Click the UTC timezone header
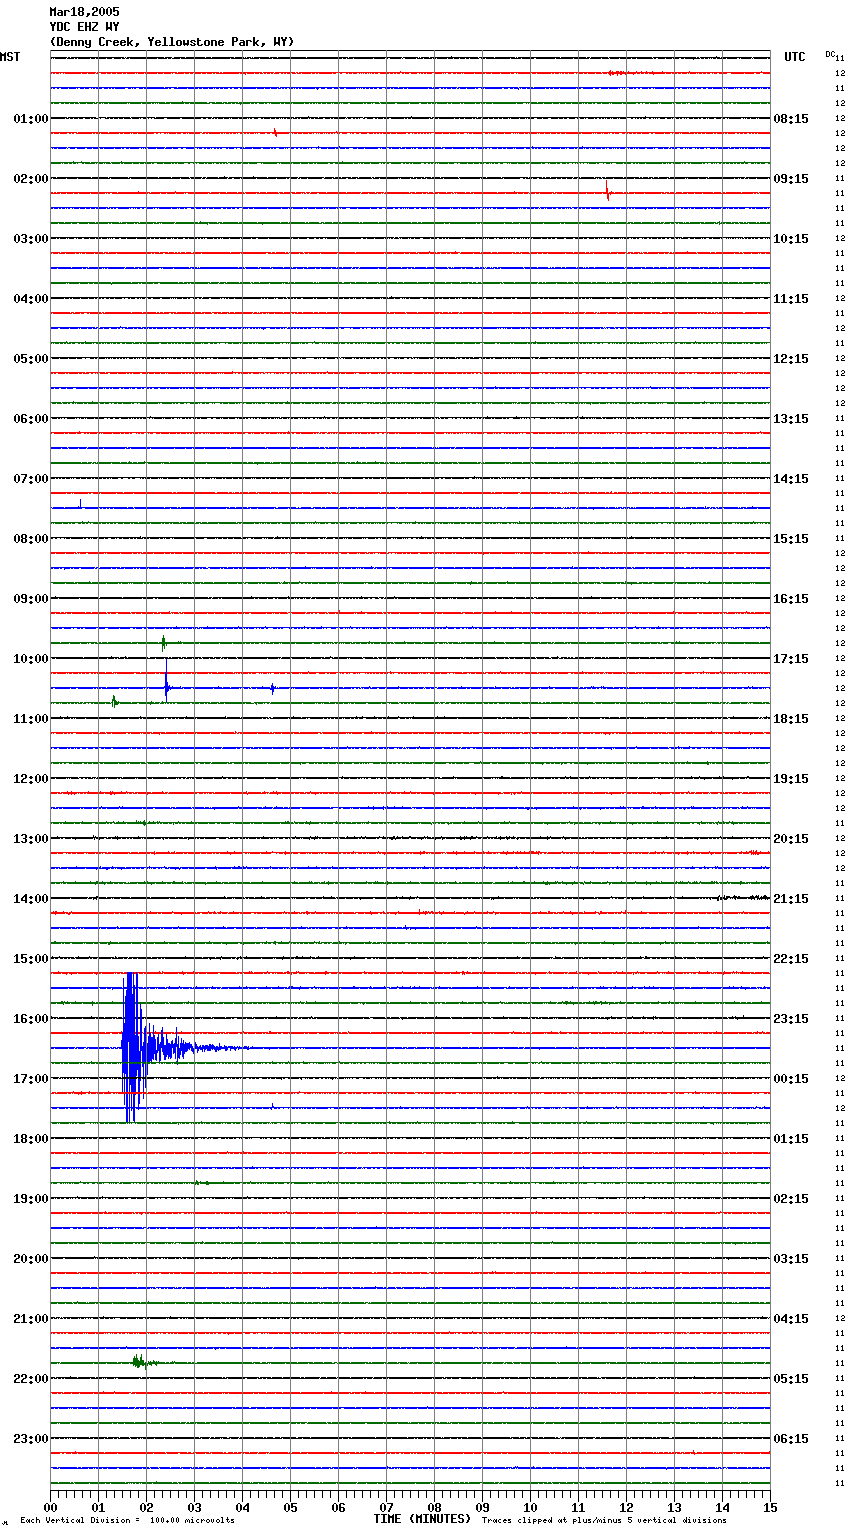The image size is (850, 1534). pyautogui.click(x=795, y=57)
